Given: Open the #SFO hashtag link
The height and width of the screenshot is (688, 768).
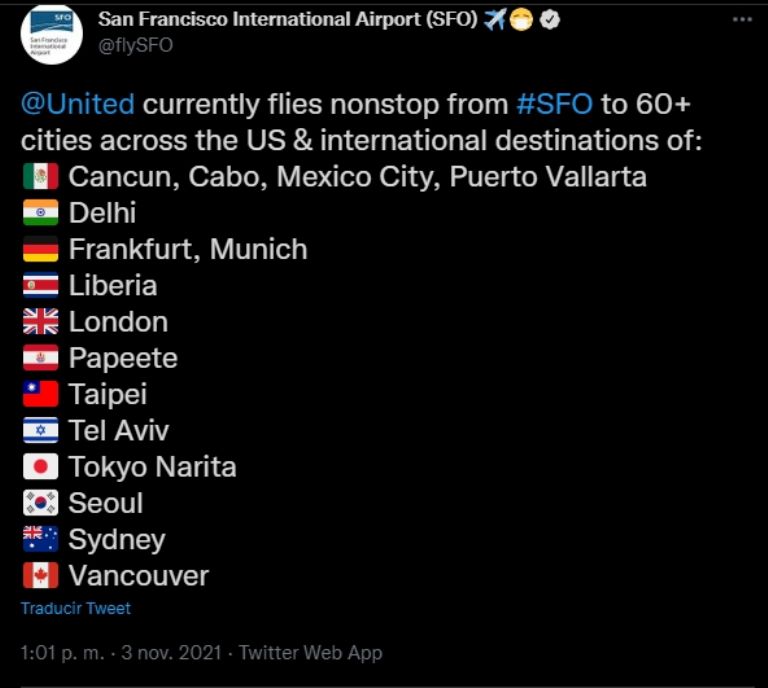Looking at the screenshot, I should click(x=554, y=104).
